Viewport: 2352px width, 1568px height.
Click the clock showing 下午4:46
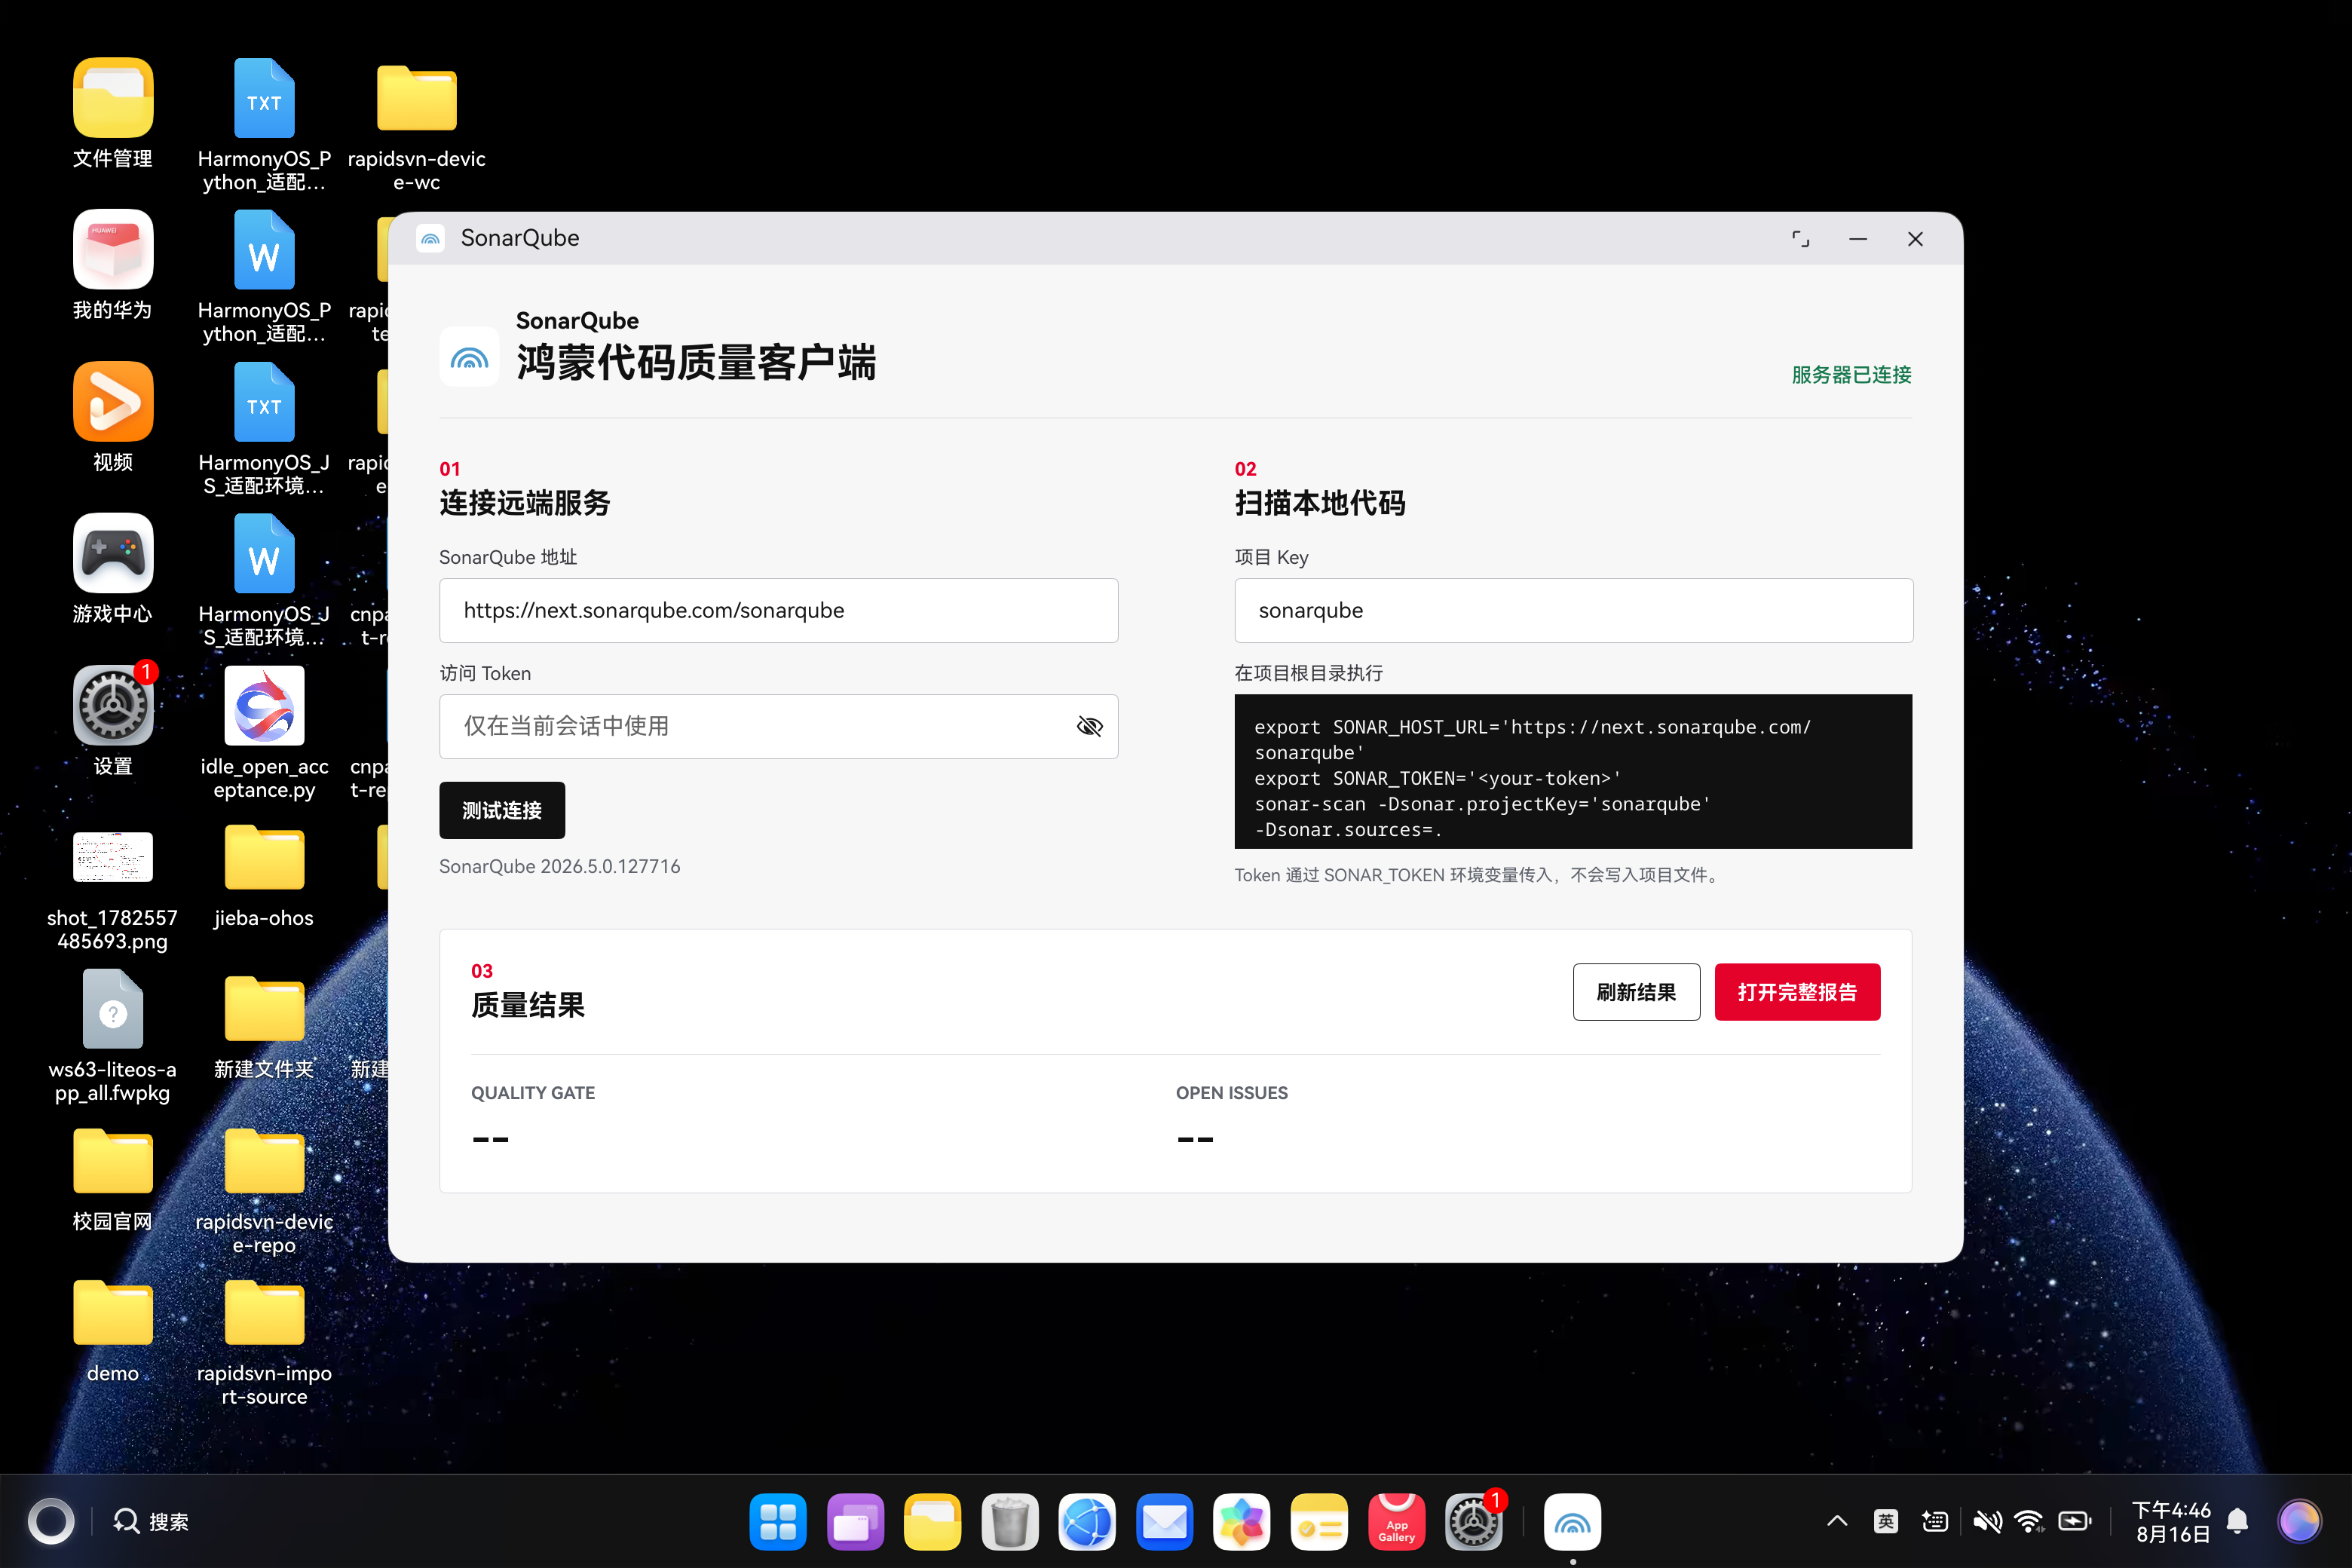tap(2170, 1510)
